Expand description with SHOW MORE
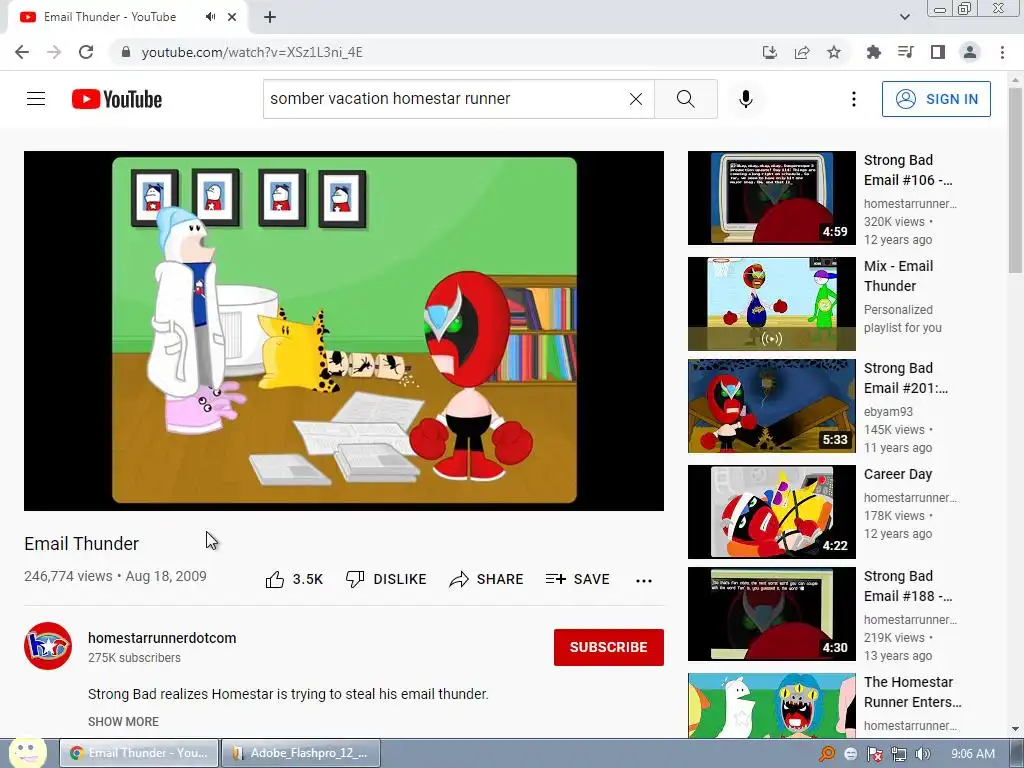The width and height of the screenshot is (1024, 768). click(123, 722)
